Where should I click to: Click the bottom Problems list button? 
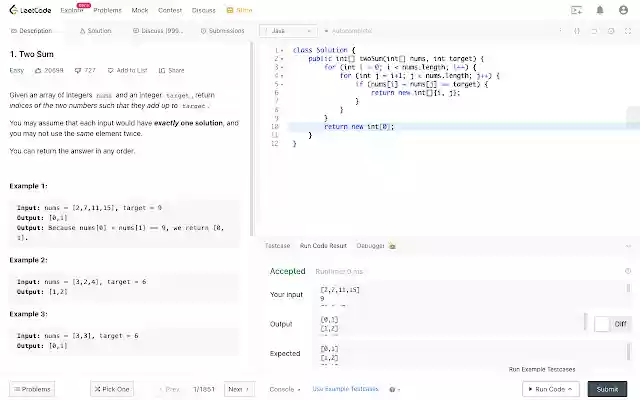(32, 389)
